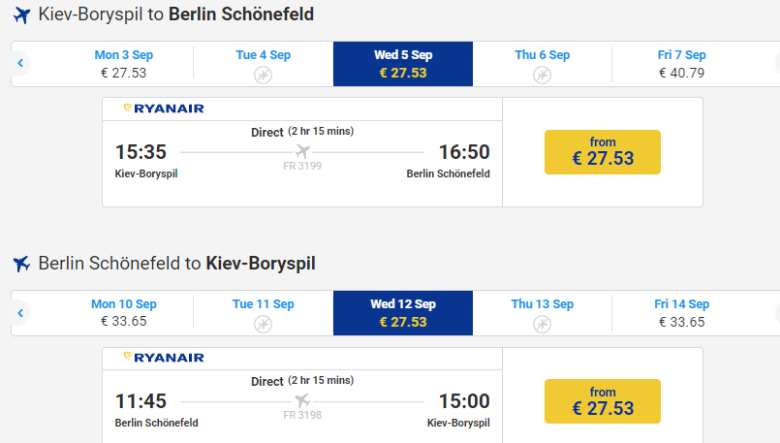Click the Ryanair logo on outbound flight card
780x443 pixels.
(x=163, y=108)
